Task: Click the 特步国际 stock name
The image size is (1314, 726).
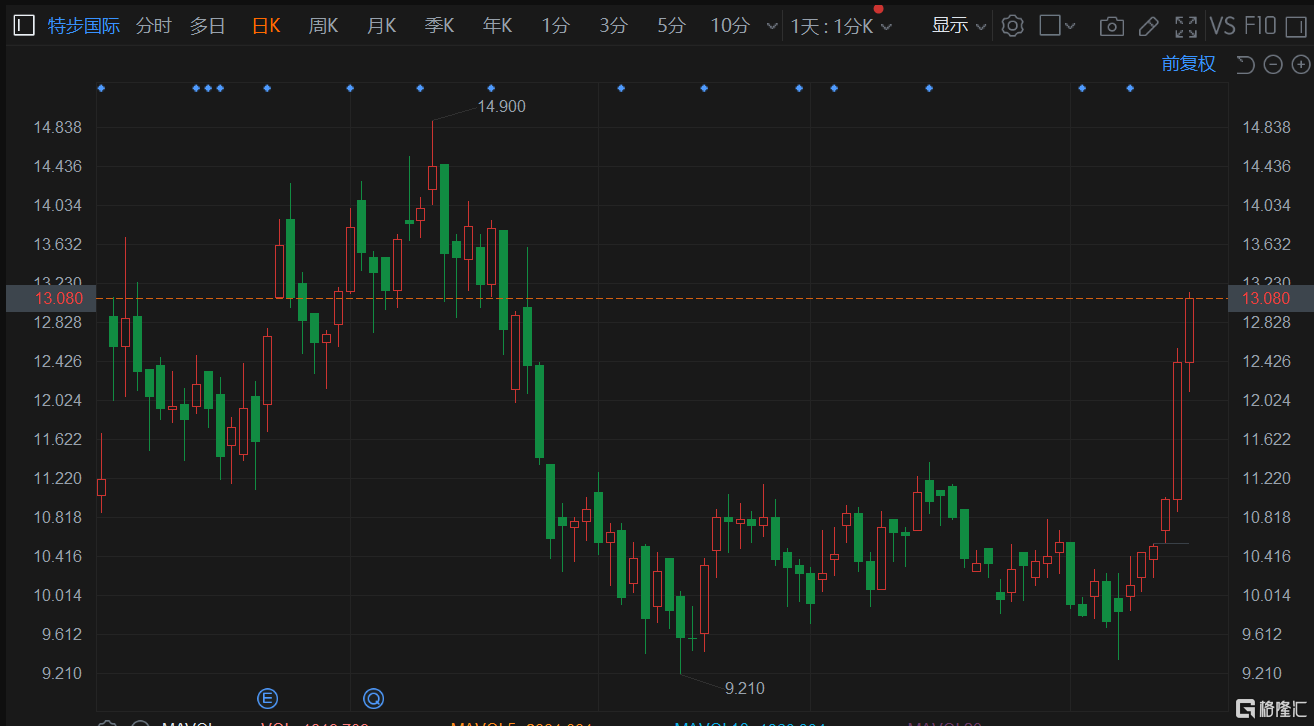Action: click(x=84, y=26)
